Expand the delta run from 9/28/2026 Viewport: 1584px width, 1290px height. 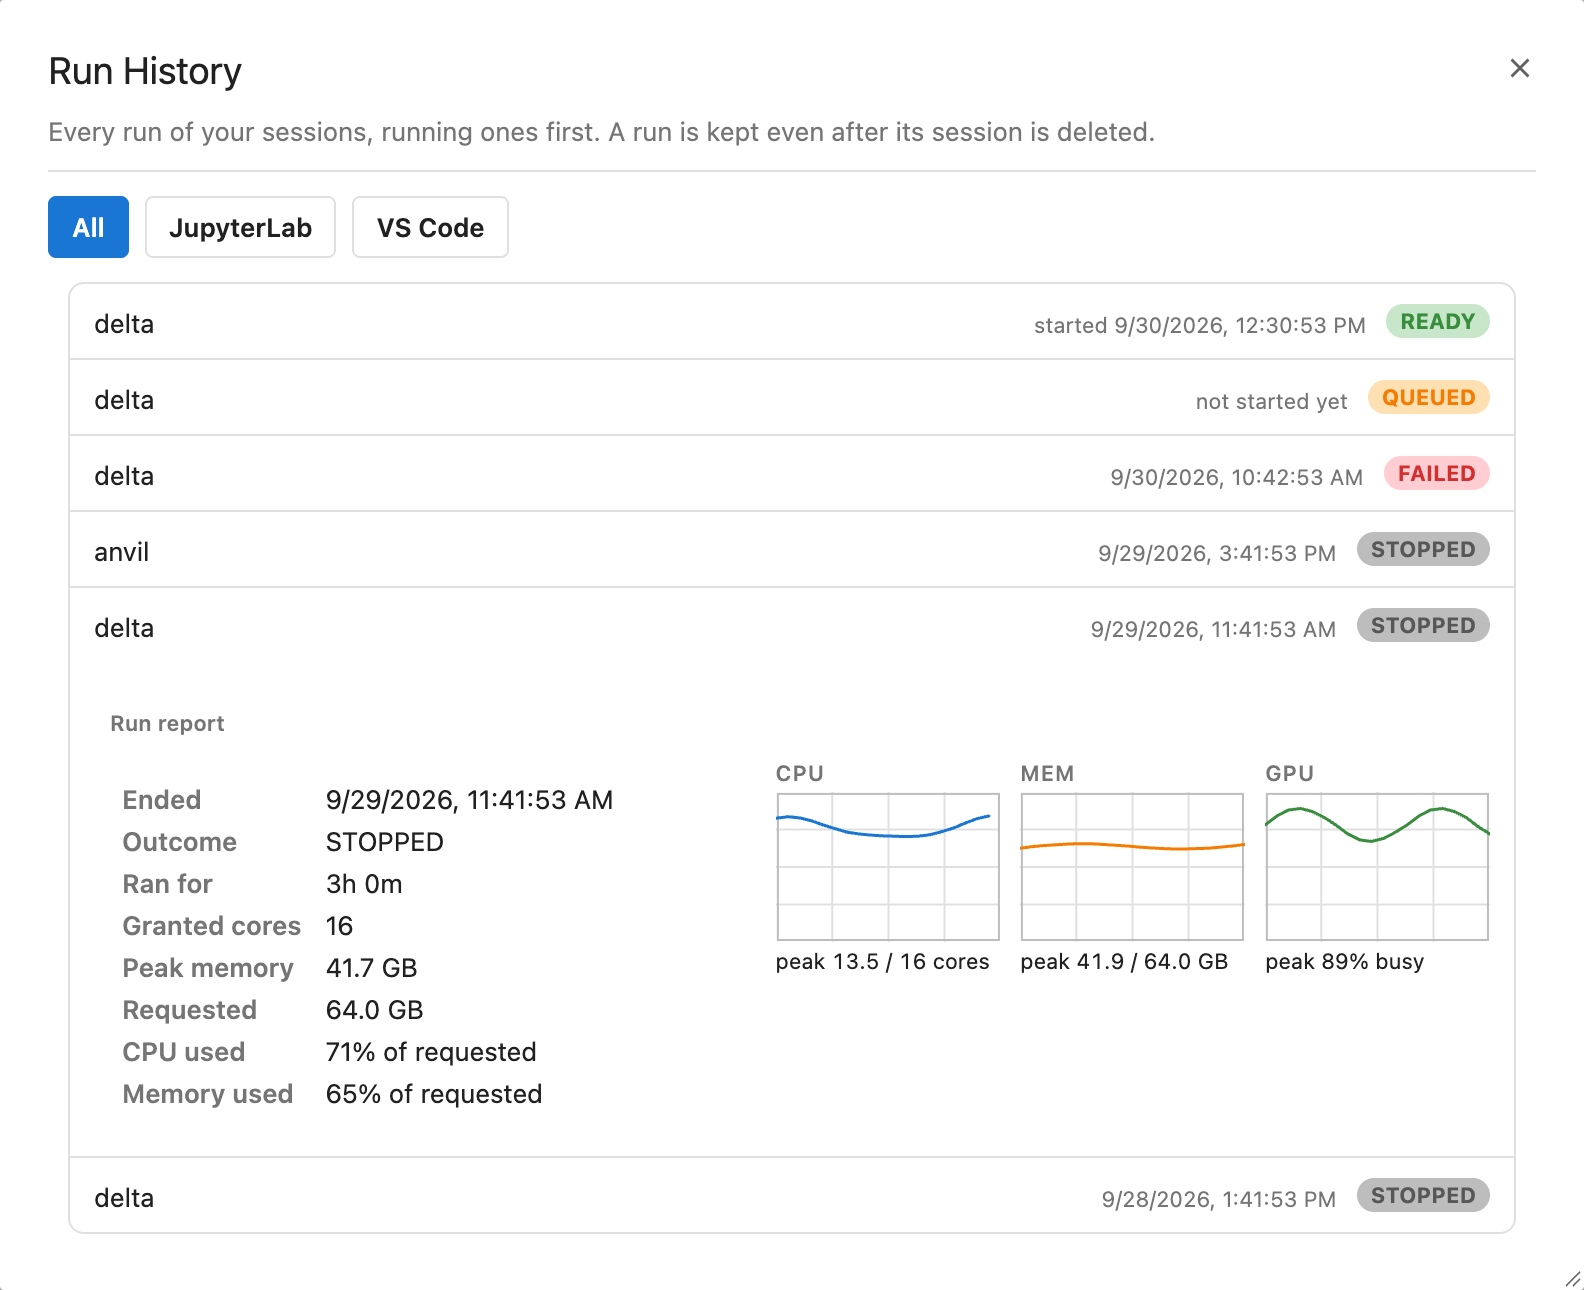pyautogui.click(x=792, y=1196)
